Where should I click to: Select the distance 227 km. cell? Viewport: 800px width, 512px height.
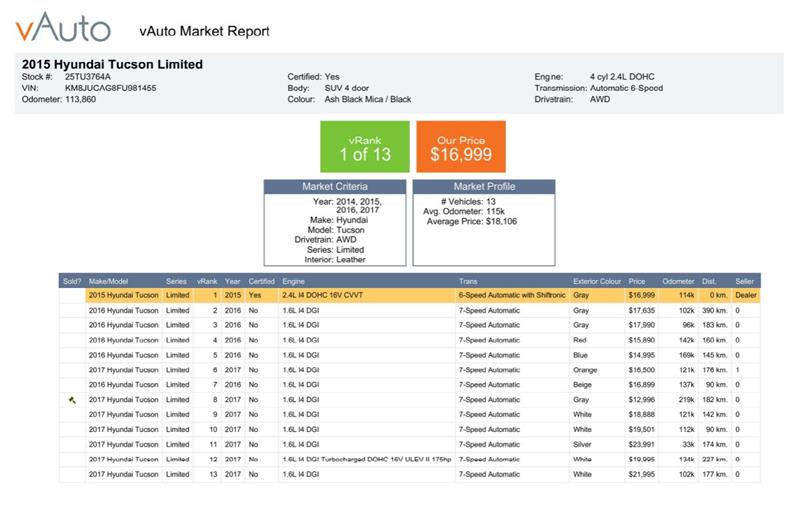[715, 459]
